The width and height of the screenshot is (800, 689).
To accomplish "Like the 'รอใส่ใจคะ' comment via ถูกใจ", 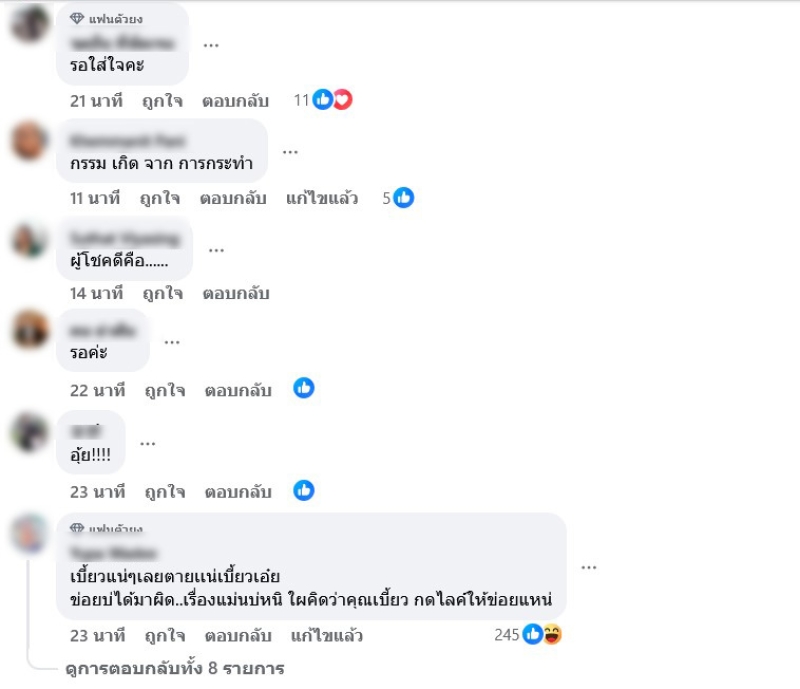I will click(x=162, y=101).
